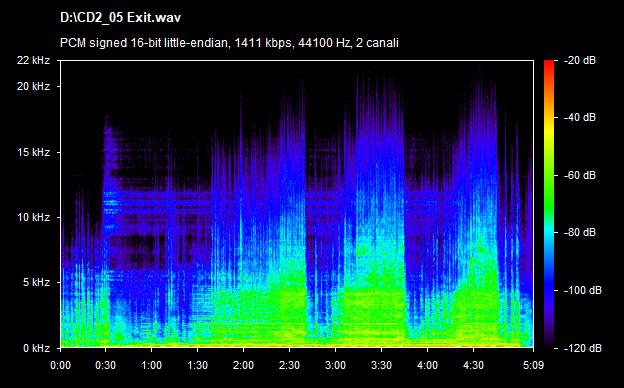Select the 4:30 time marker
The image size is (624, 388).
coord(474,365)
